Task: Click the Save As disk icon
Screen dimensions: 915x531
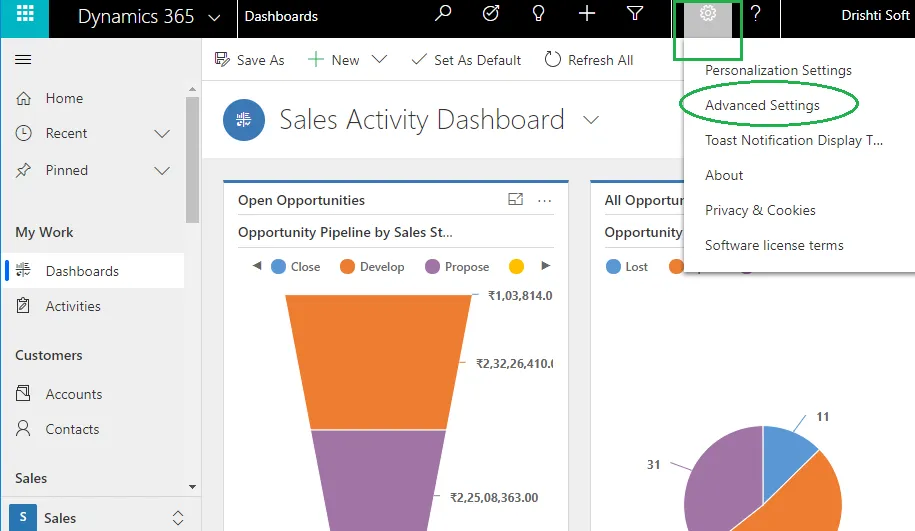Action: pos(222,60)
